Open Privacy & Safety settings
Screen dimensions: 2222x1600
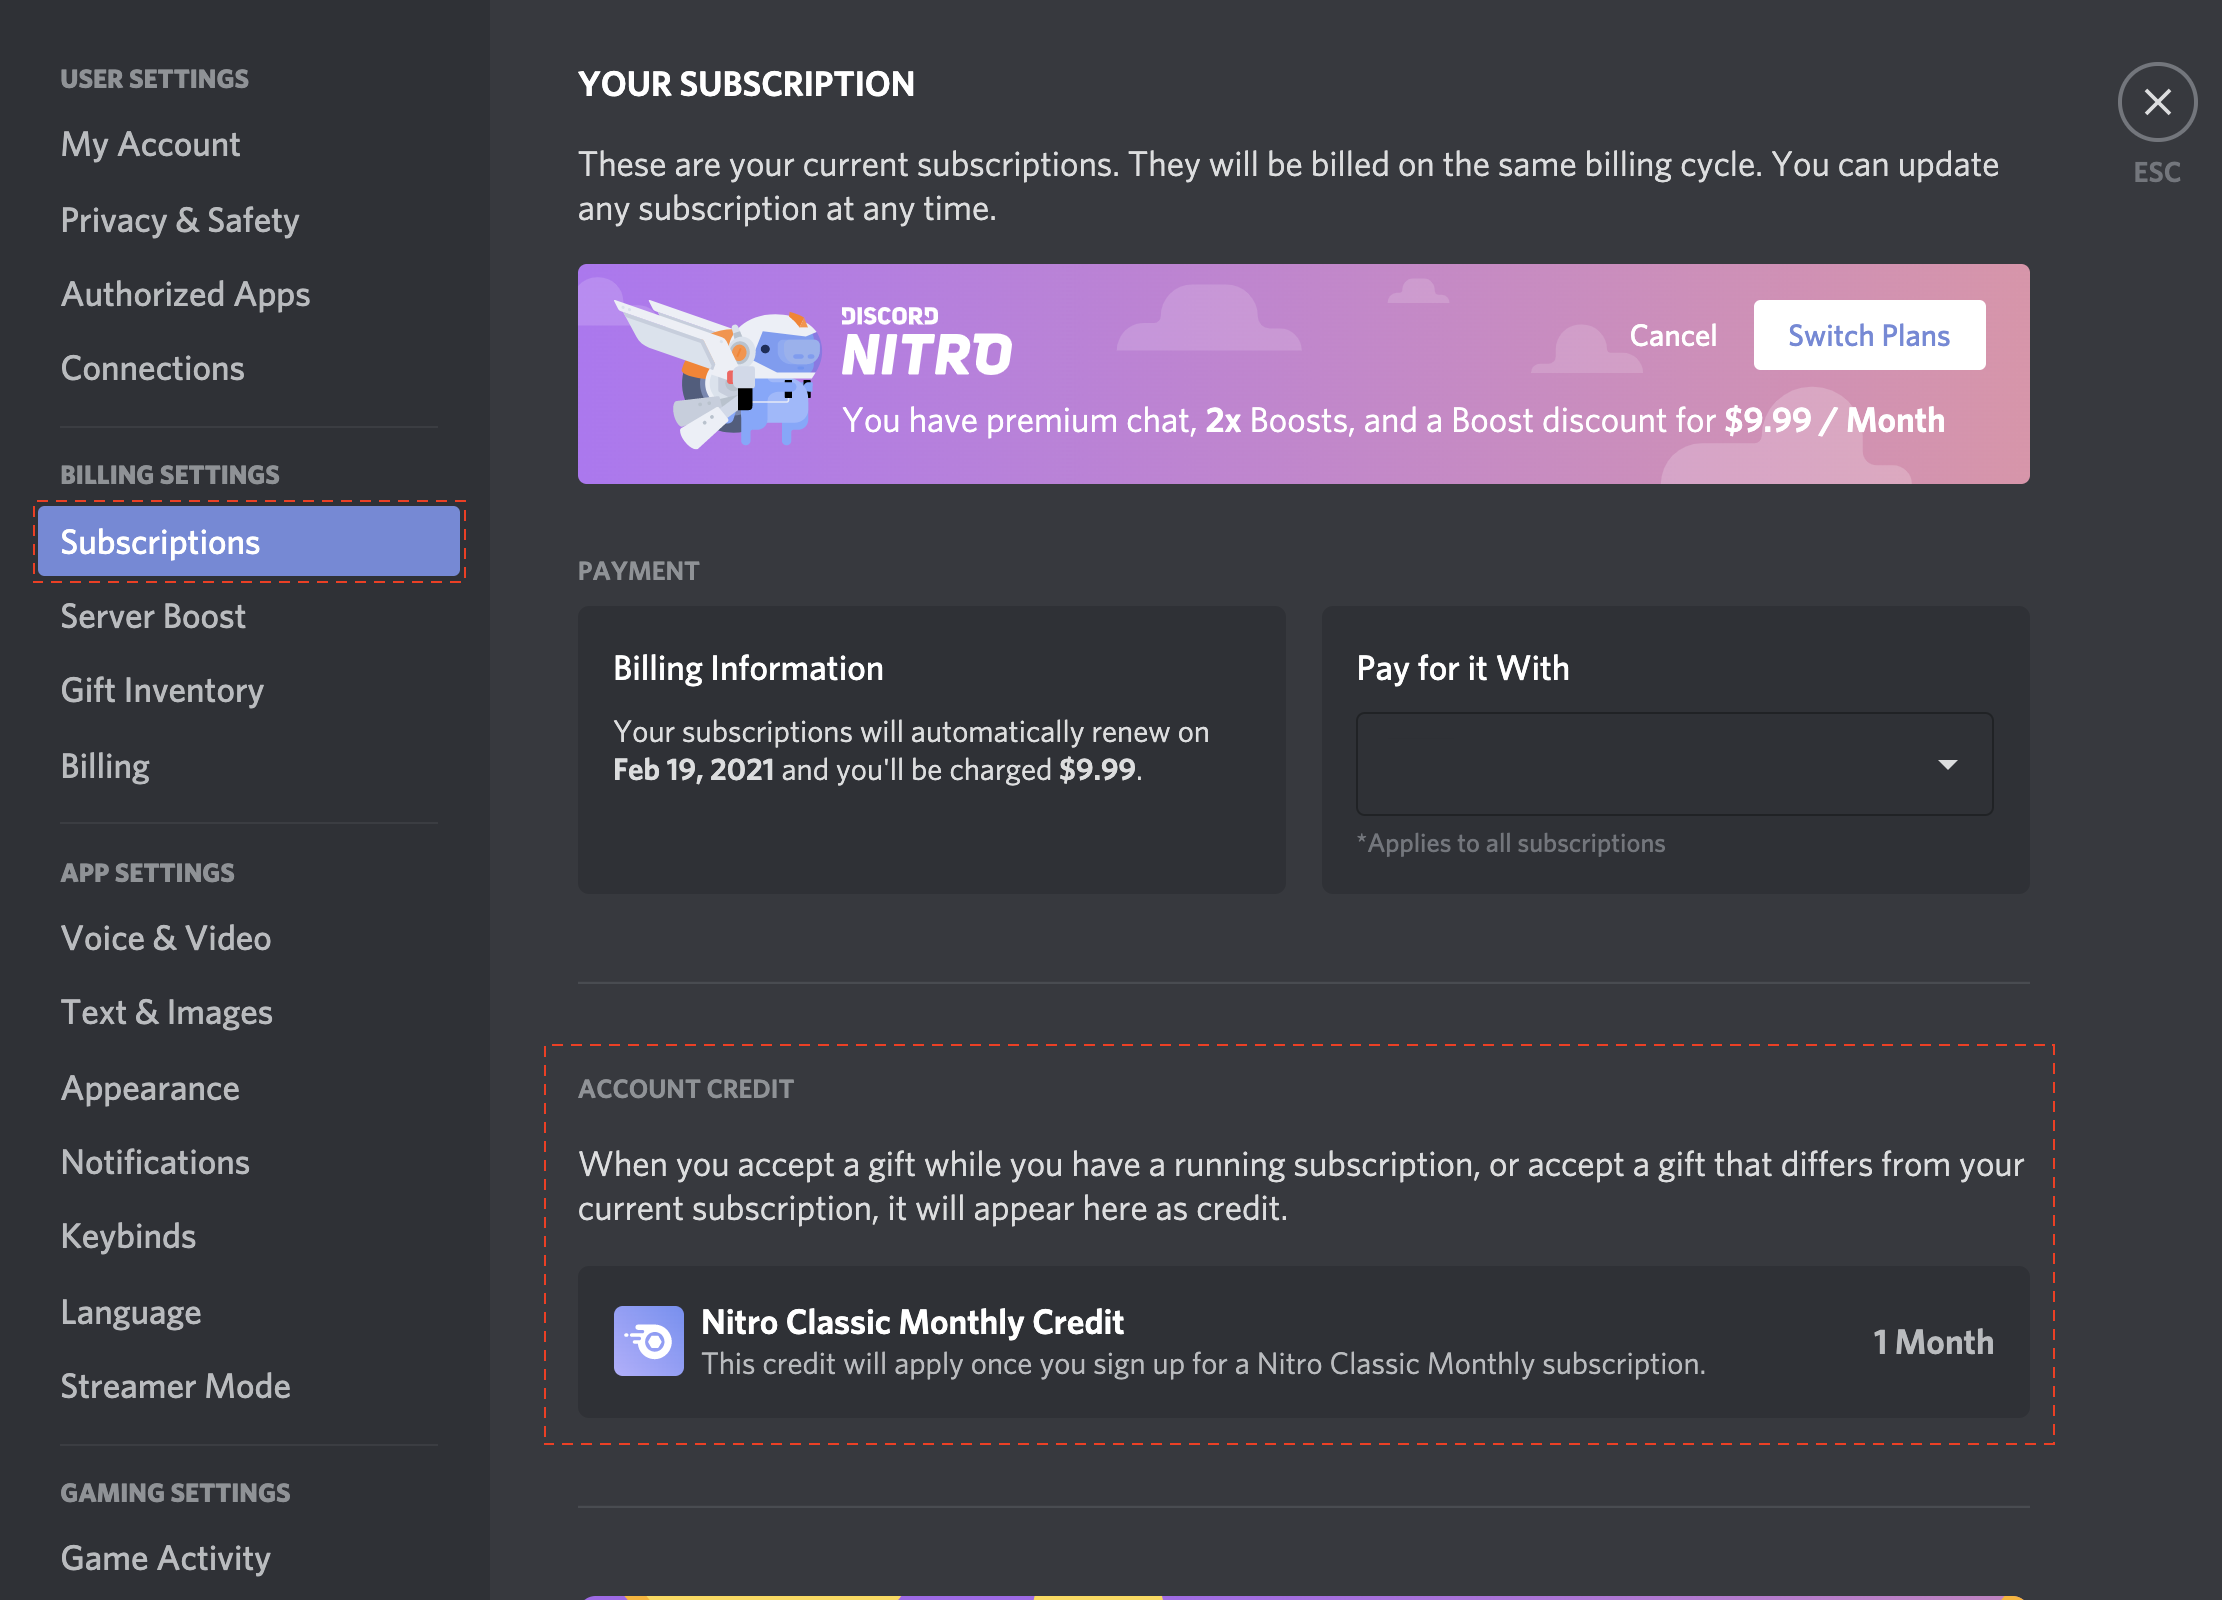tap(179, 217)
